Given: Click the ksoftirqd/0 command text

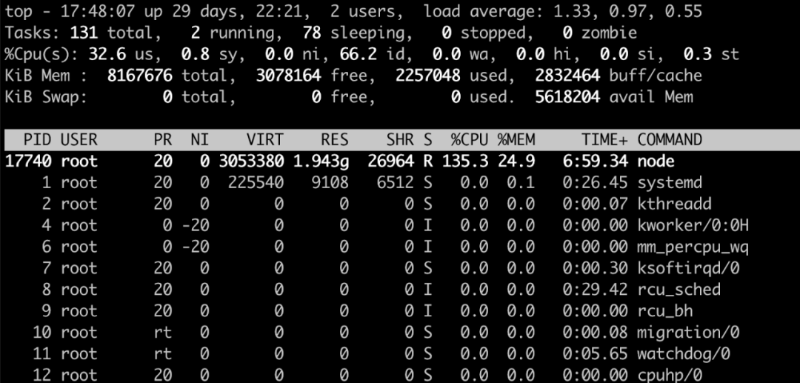Looking at the screenshot, I should click(x=688, y=268).
